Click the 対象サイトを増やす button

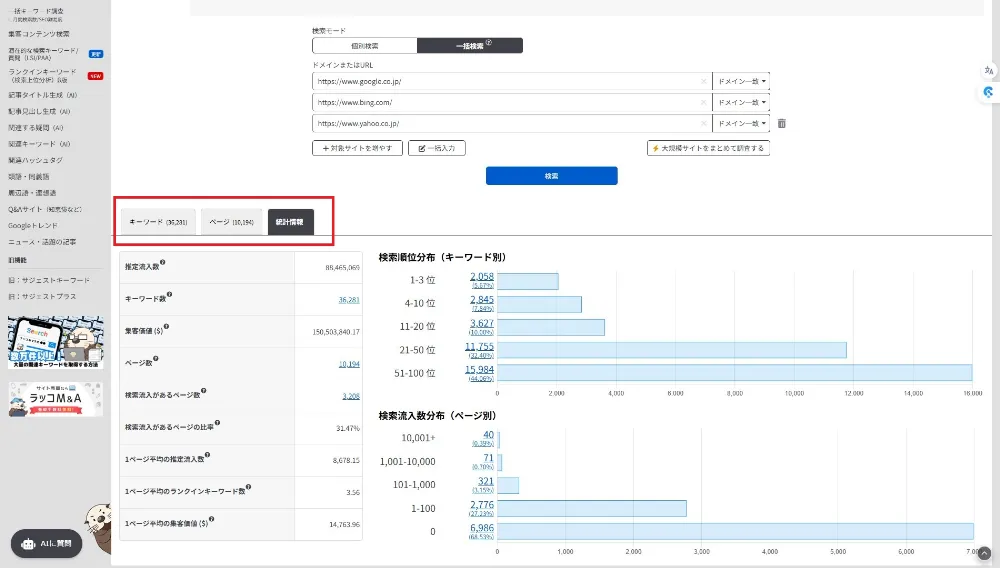tap(357, 148)
